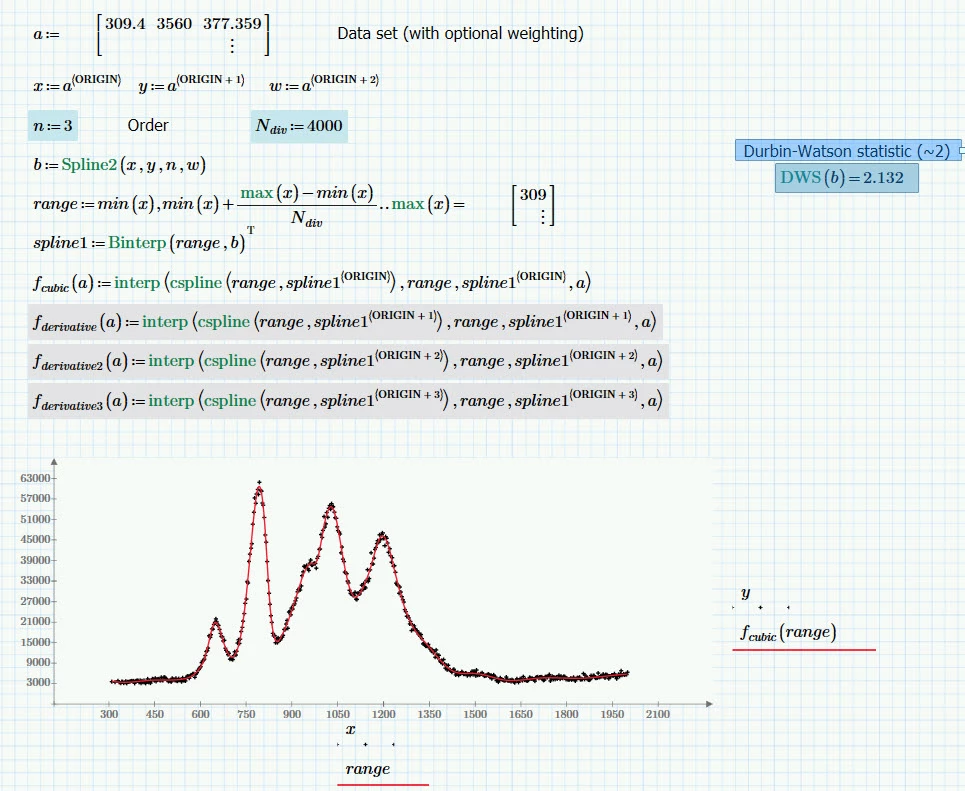Click the range result vector showing 309
The width and height of the screenshot is (965, 791).
click(533, 206)
